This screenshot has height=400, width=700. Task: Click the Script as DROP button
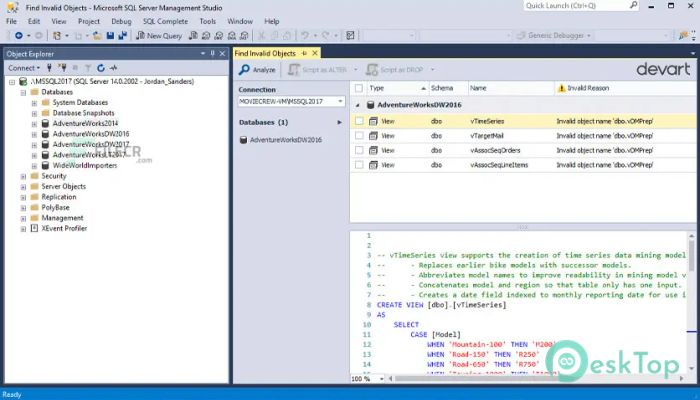pyautogui.click(x=394, y=70)
